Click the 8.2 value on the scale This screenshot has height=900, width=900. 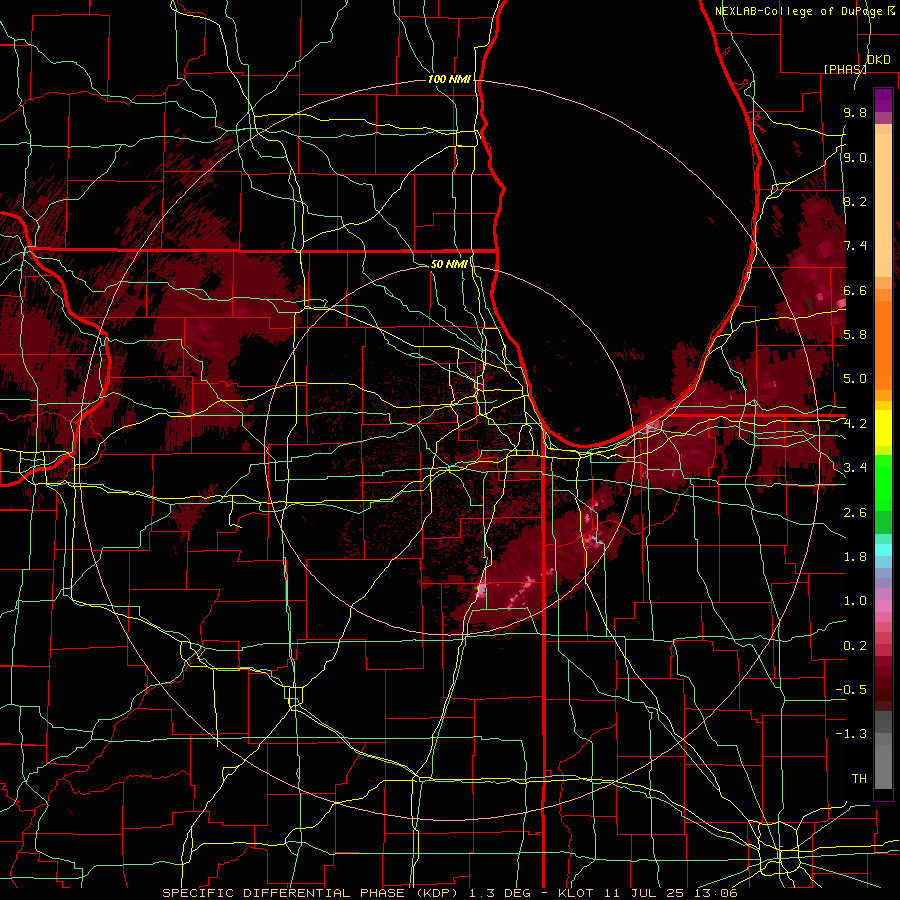(x=855, y=201)
